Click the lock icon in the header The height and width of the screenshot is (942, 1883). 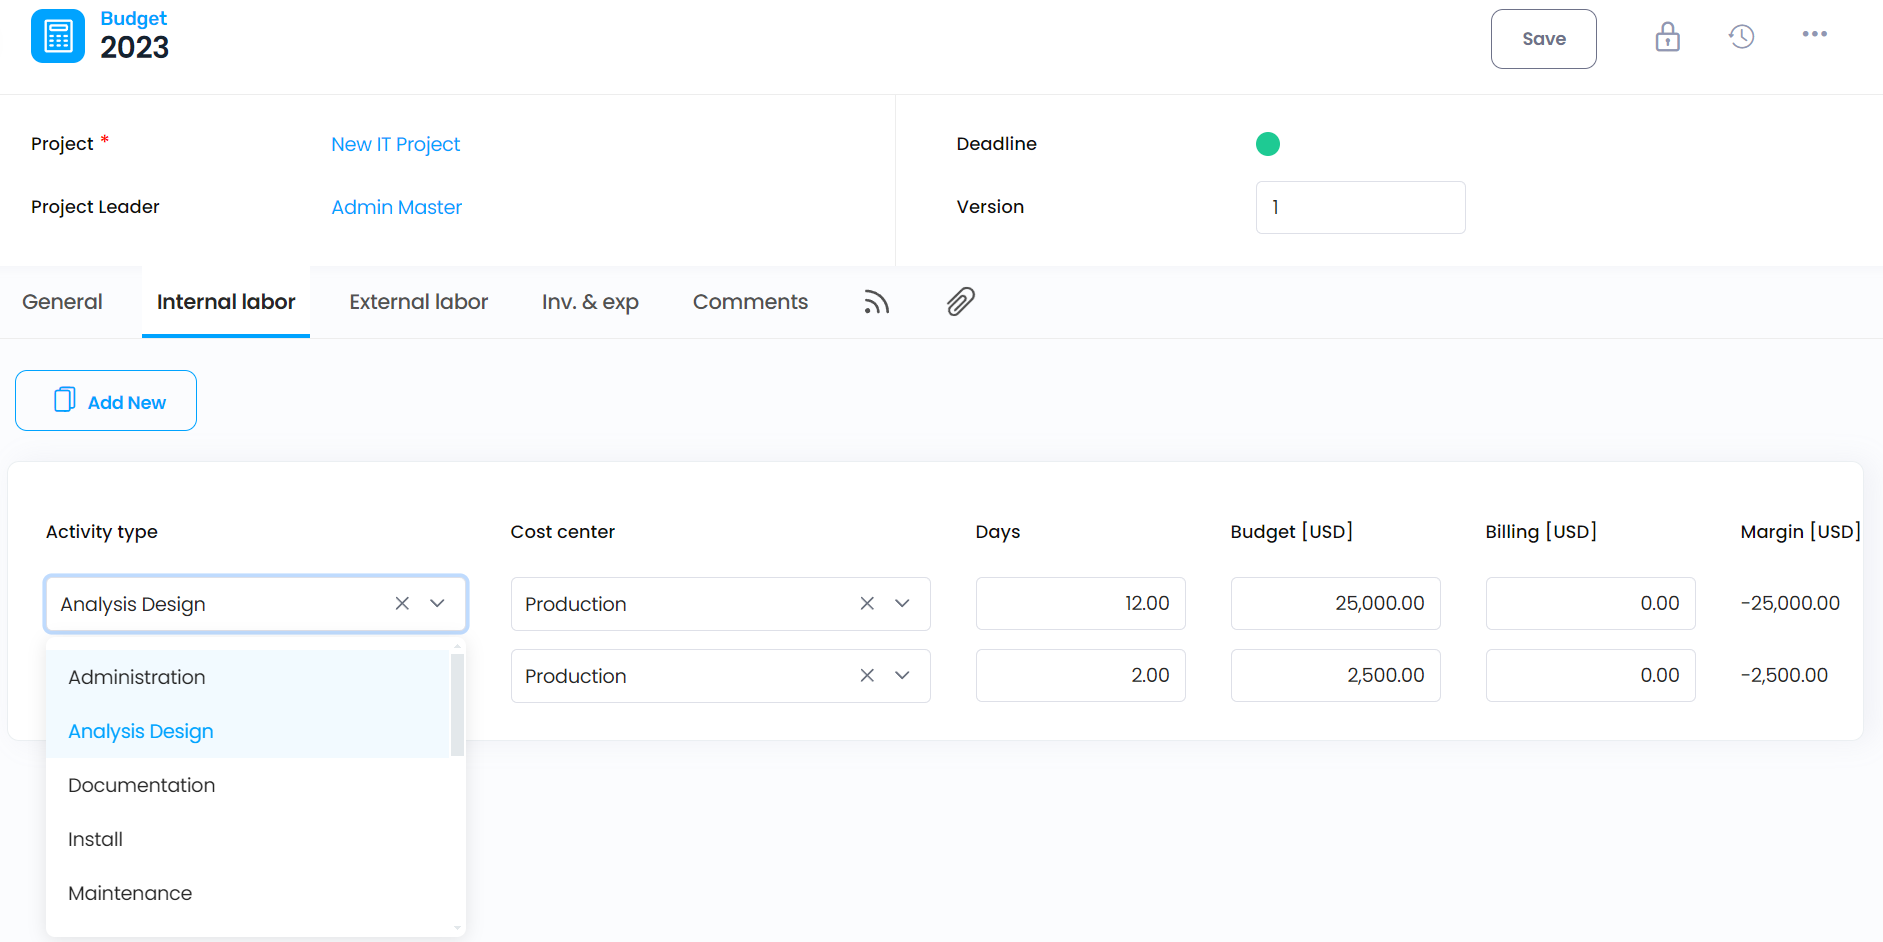coord(1667,37)
